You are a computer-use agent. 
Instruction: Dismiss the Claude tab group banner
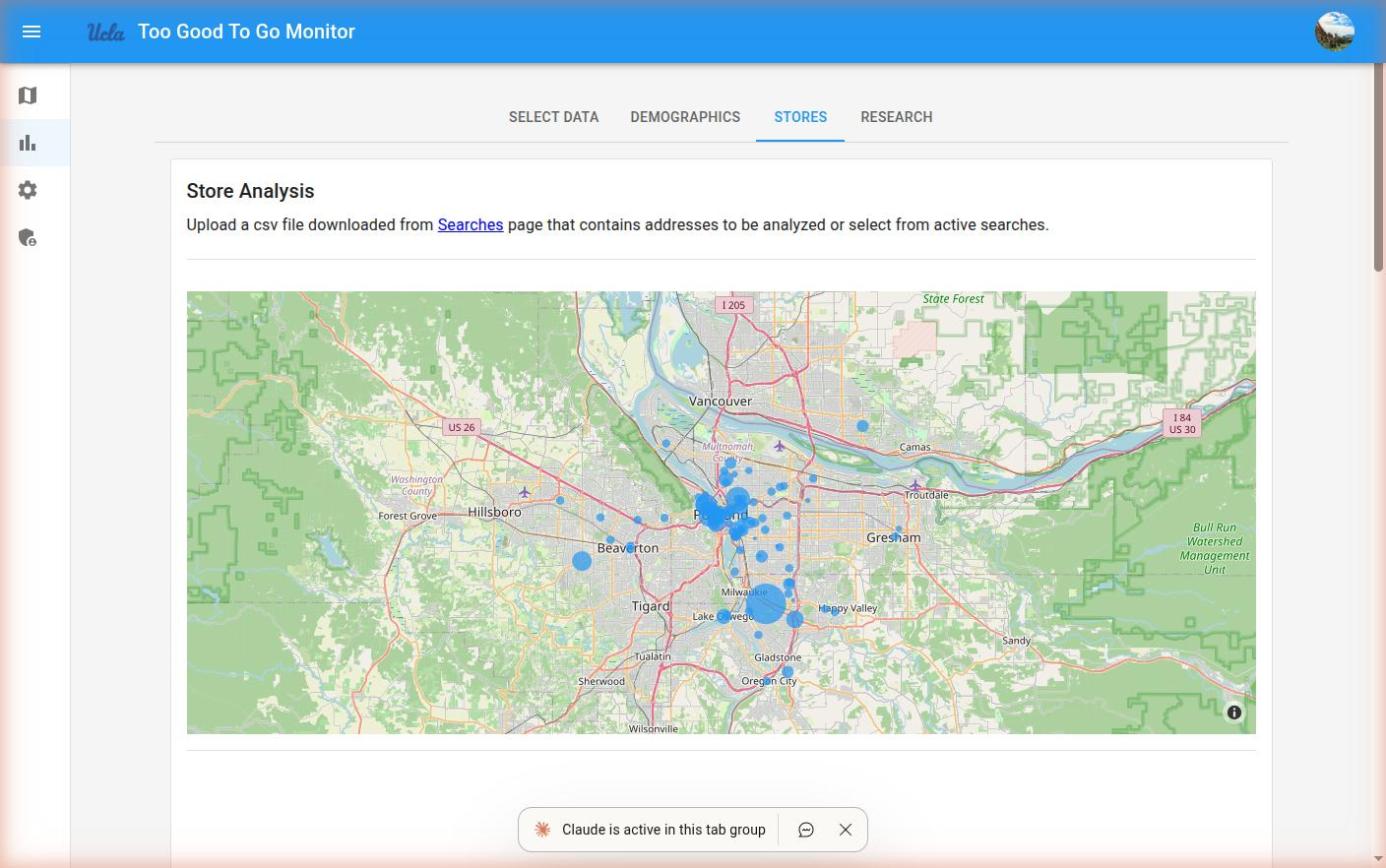pyautogui.click(x=846, y=830)
